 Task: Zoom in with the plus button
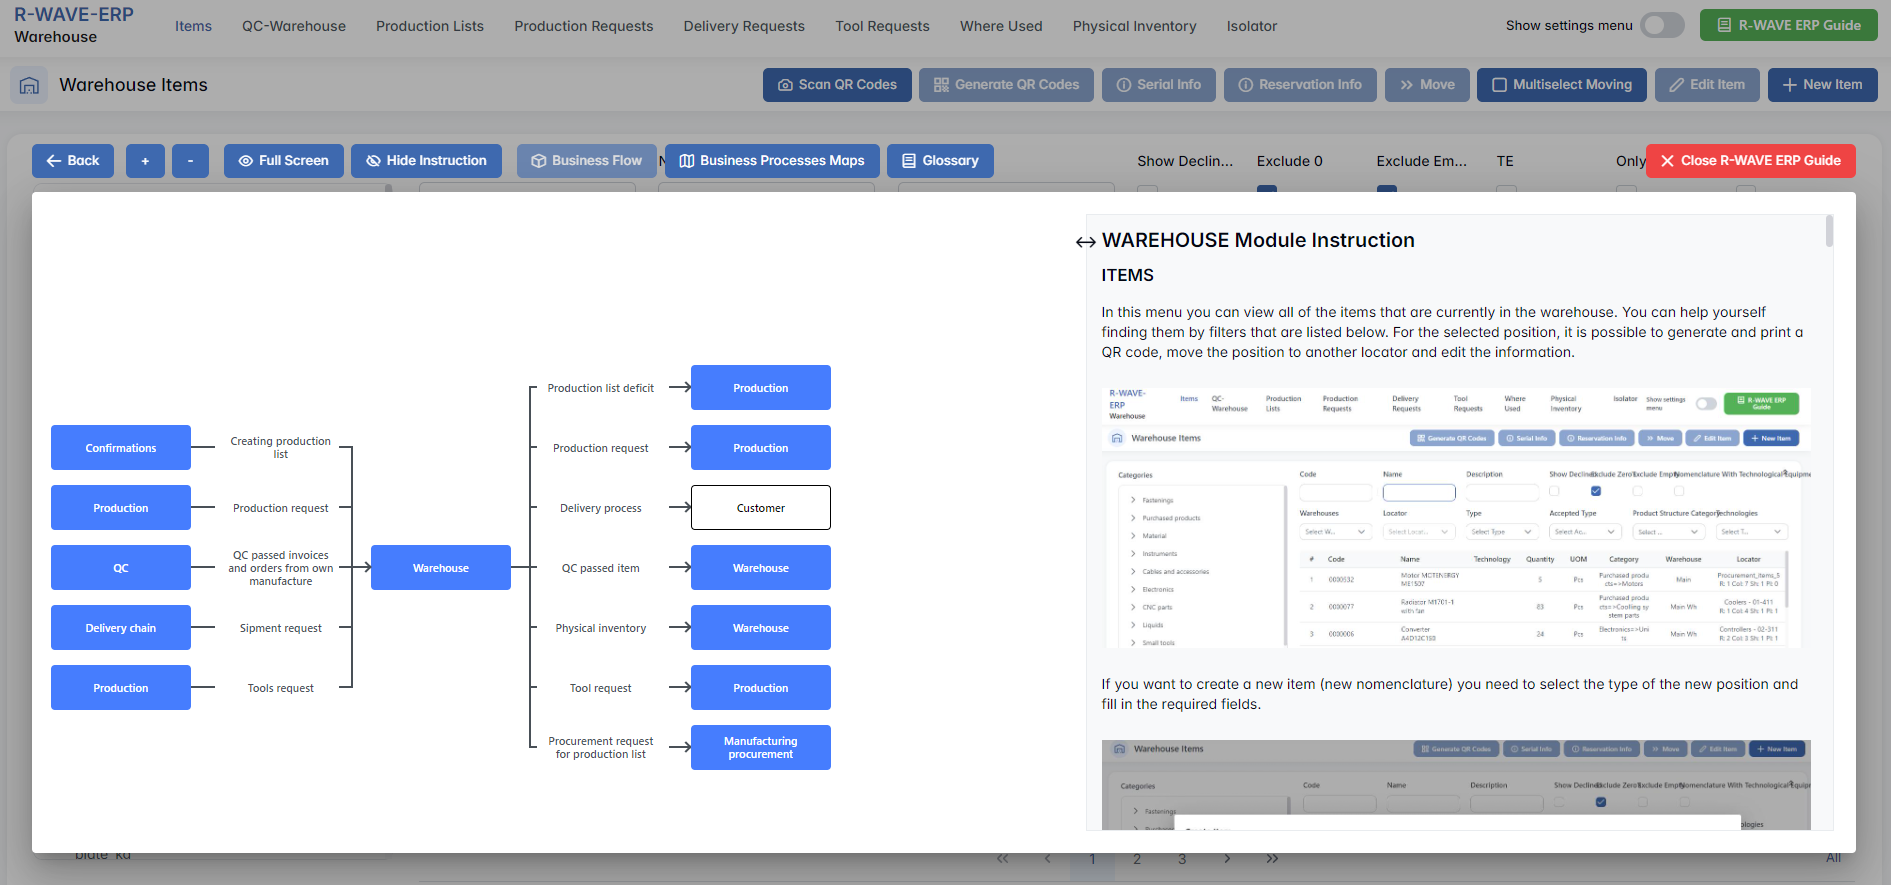pyautogui.click(x=145, y=161)
